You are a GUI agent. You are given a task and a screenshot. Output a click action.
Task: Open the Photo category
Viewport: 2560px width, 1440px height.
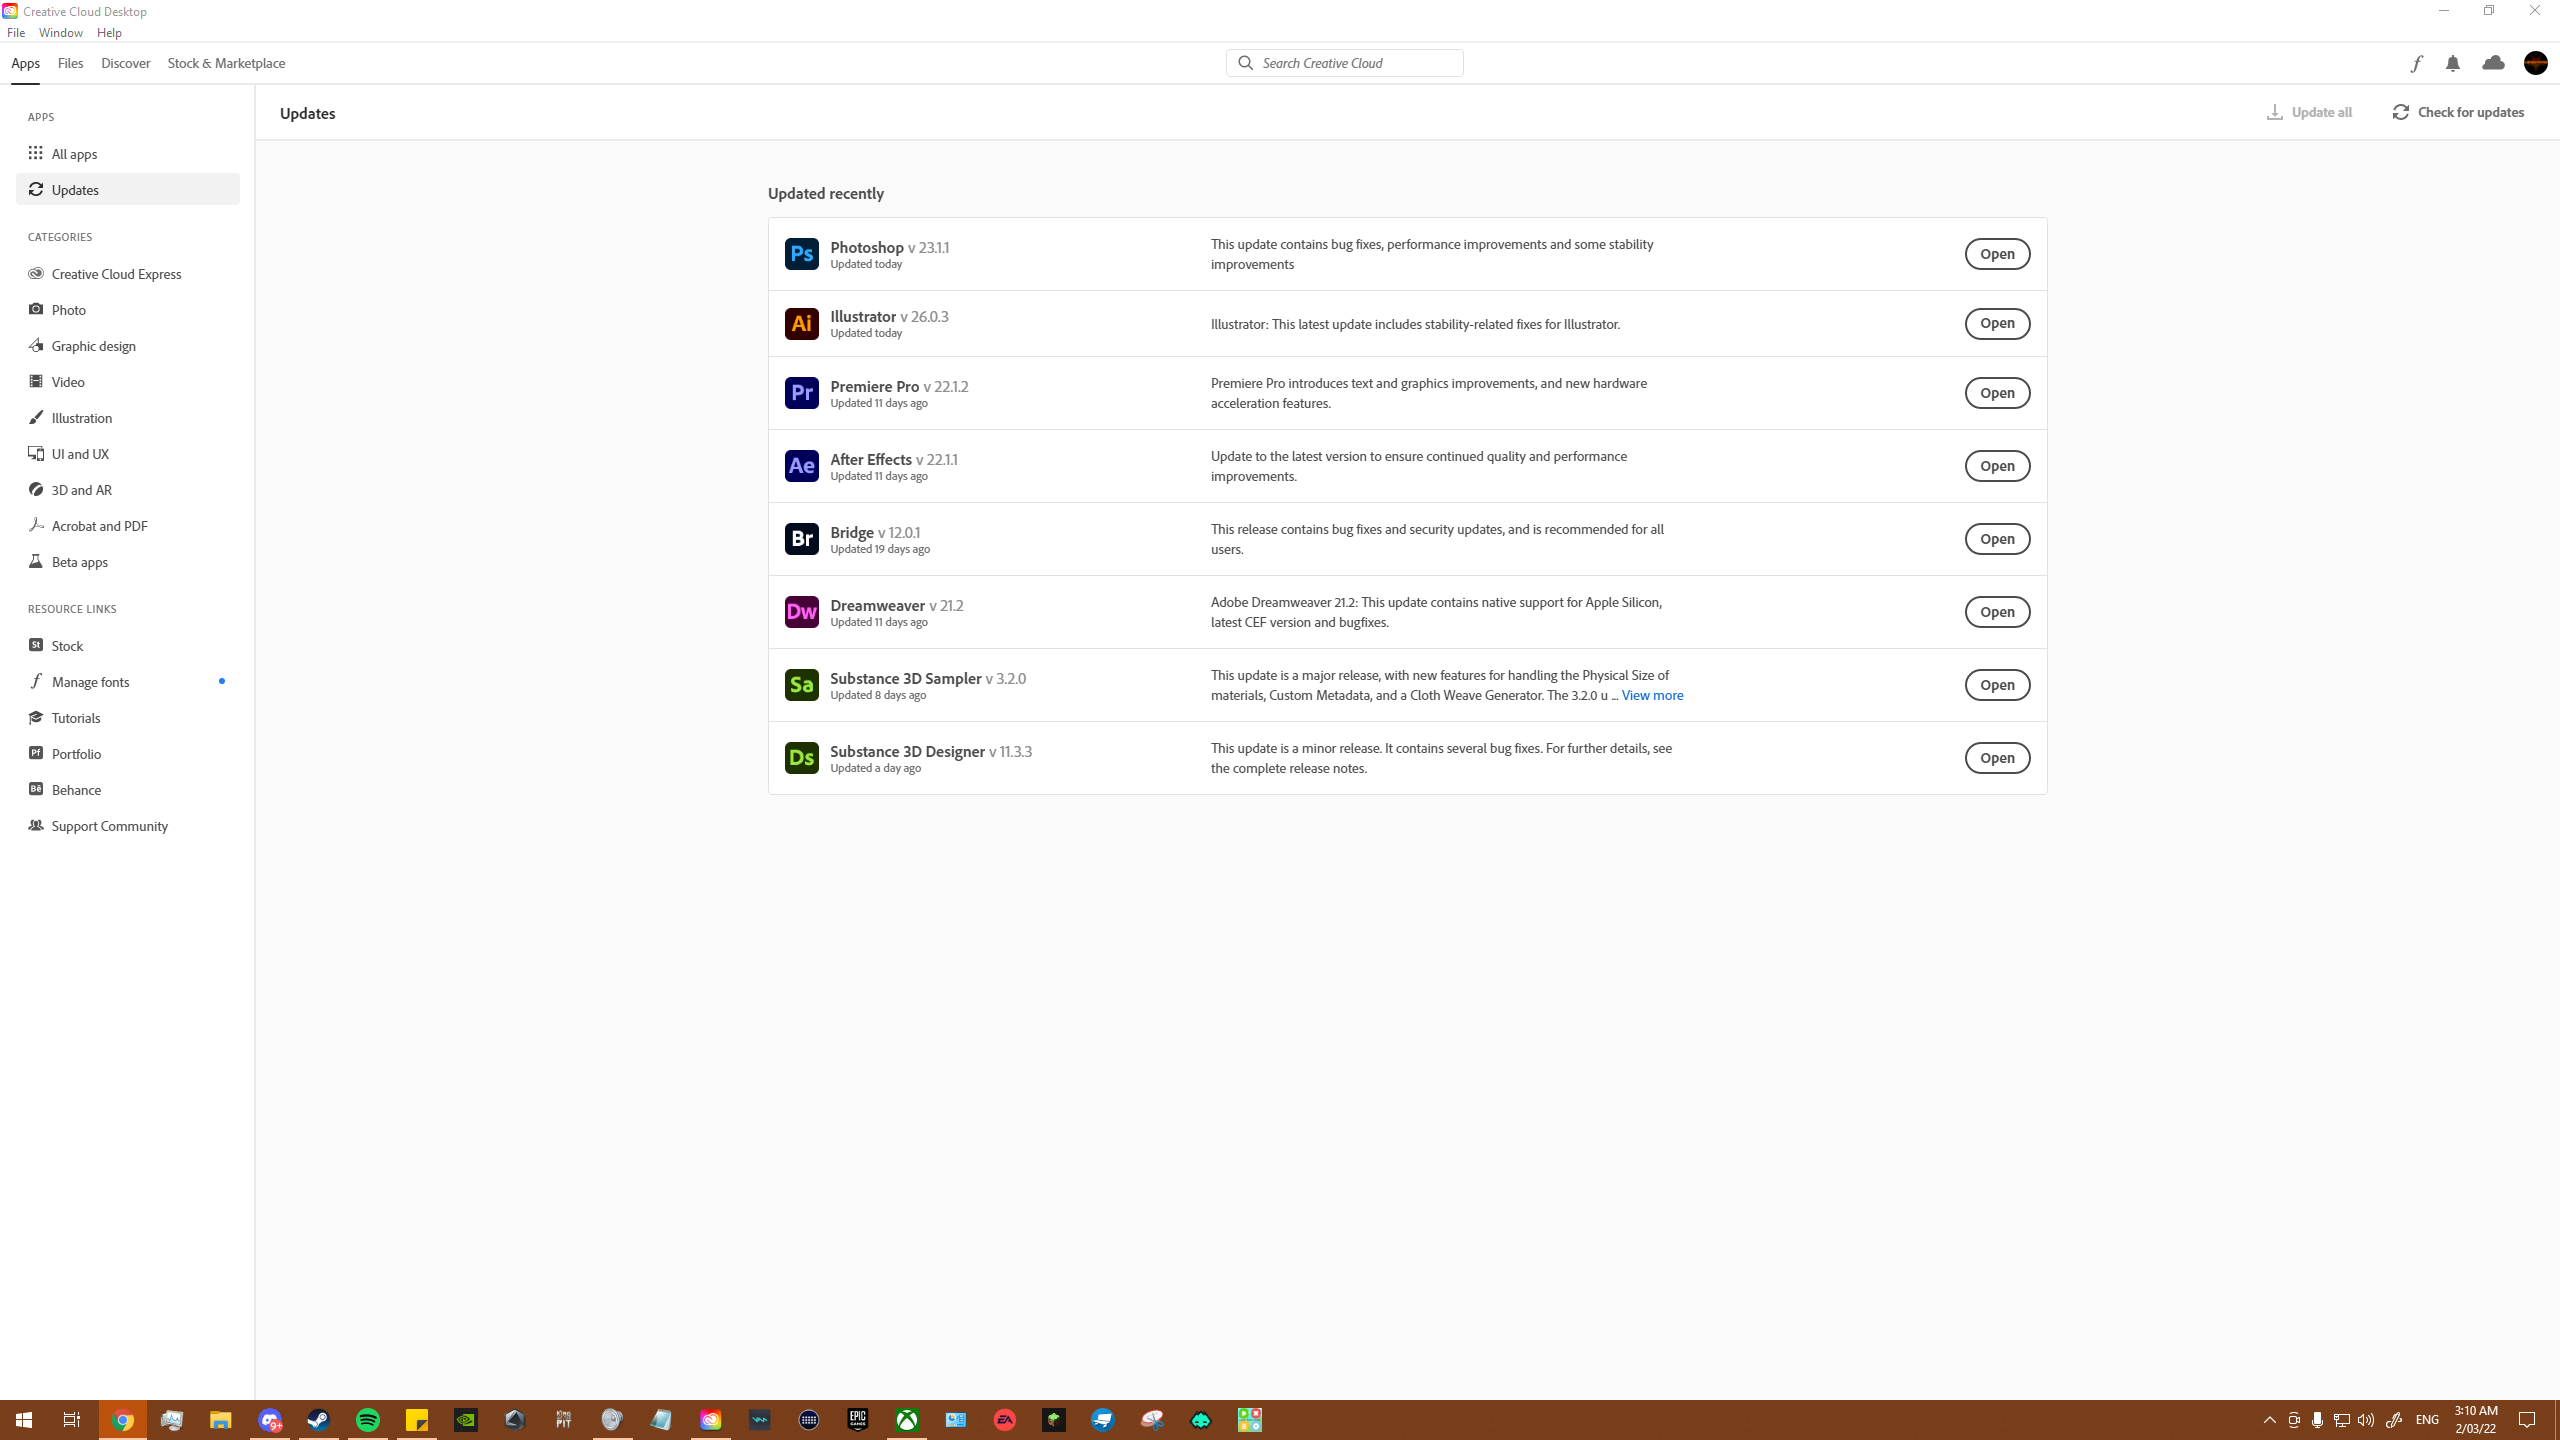click(128, 309)
